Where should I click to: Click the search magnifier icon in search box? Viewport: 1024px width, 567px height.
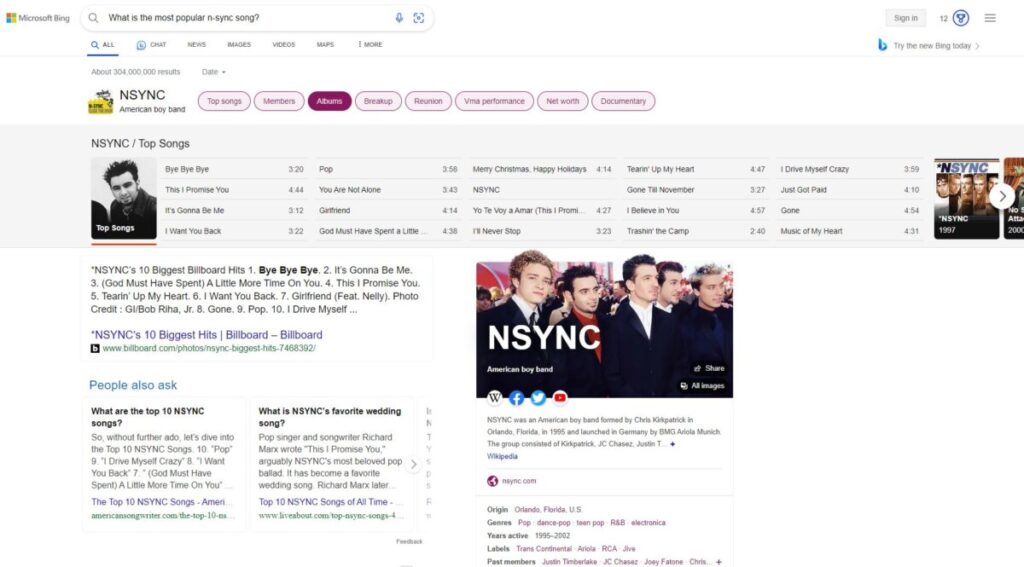coord(93,18)
